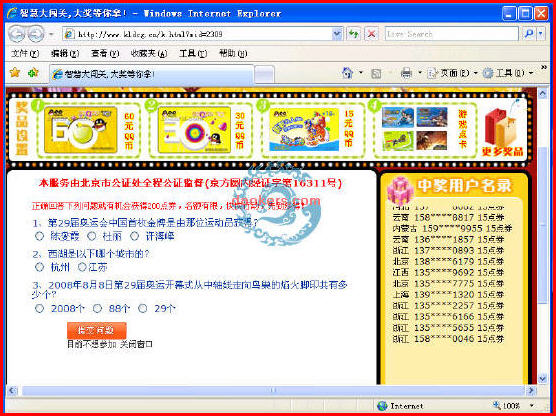This screenshot has height=416, width=556.
Task: Click the red Stop loading icon
Action: 372,34
